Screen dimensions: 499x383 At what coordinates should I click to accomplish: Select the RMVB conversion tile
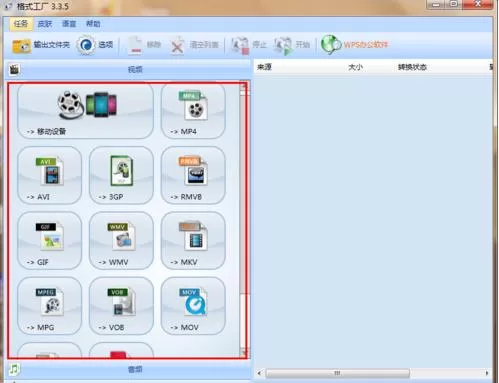click(193, 175)
